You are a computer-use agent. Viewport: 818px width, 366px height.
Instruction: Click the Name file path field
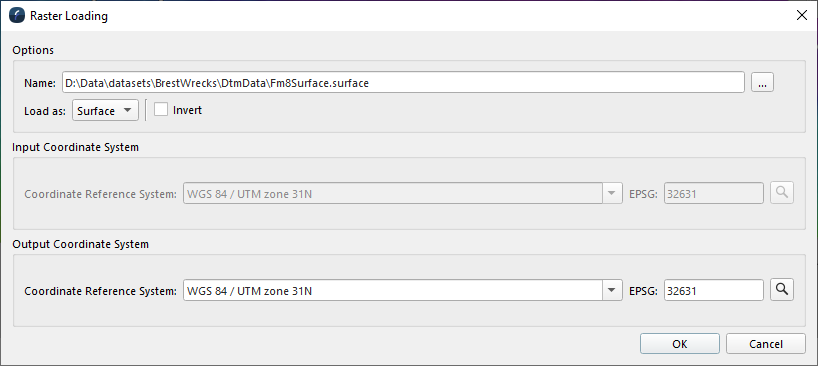pyautogui.click(x=403, y=82)
